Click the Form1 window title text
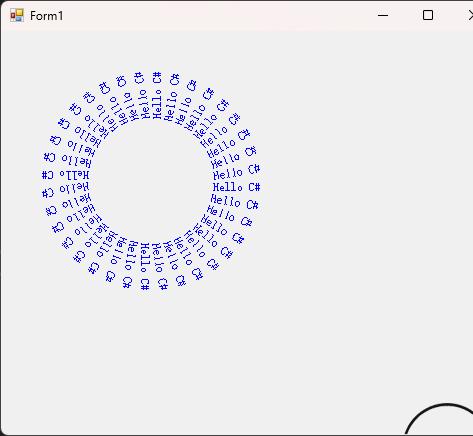The image size is (473, 436). point(46,16)
